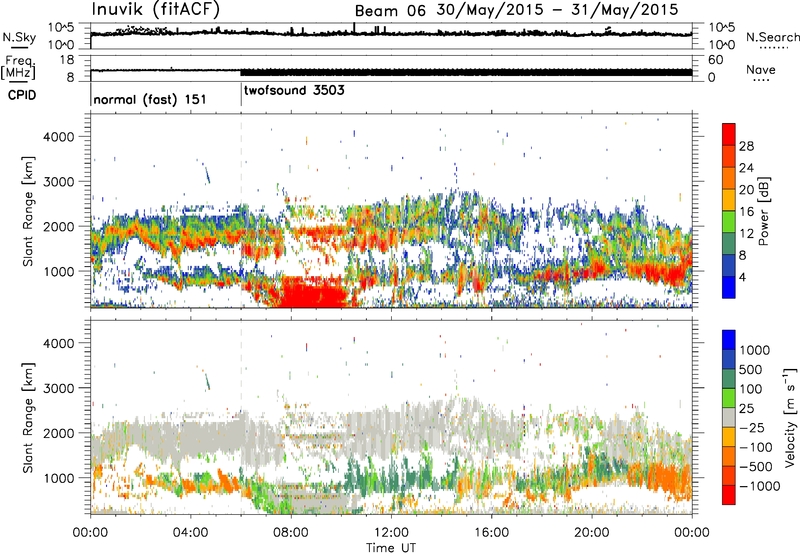Click the 'Velocity [m s-1]' color bar label
Viewport: 800px width, 554px height.
click(790, 417)
